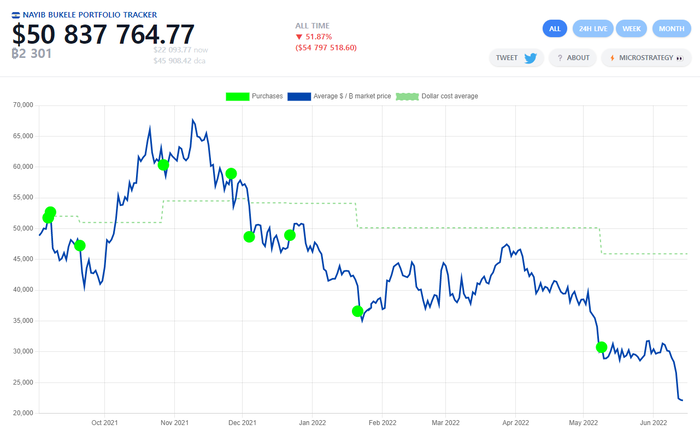Click the 51.87% all-time loss percentage
The image size is (700, 436).
pos(318,37)
